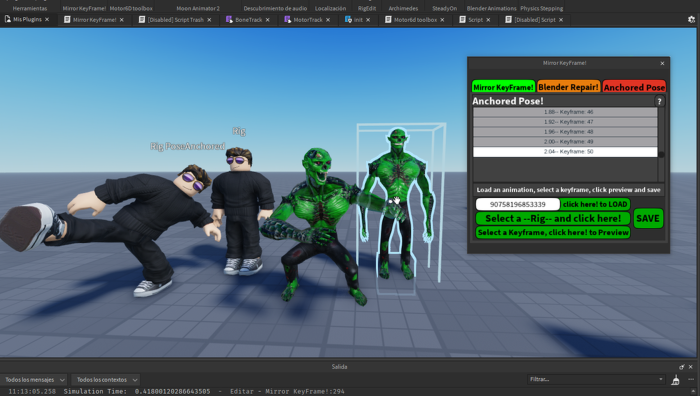Open the help question mark in Anchored Pose
The width and height of the screenshot is (700, 396).
pos(659,101)
